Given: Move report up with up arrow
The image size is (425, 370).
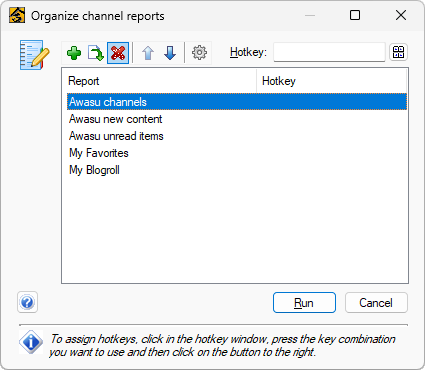Looking at the screenshot, I should coord(148,53).
